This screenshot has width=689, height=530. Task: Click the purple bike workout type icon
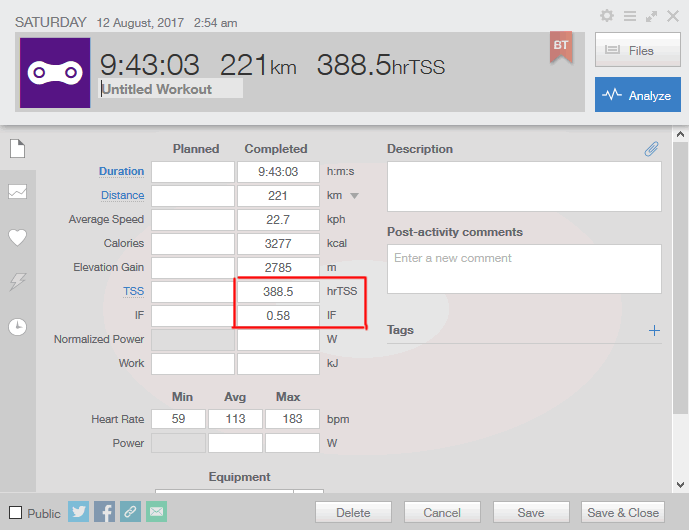click(55, 73)
